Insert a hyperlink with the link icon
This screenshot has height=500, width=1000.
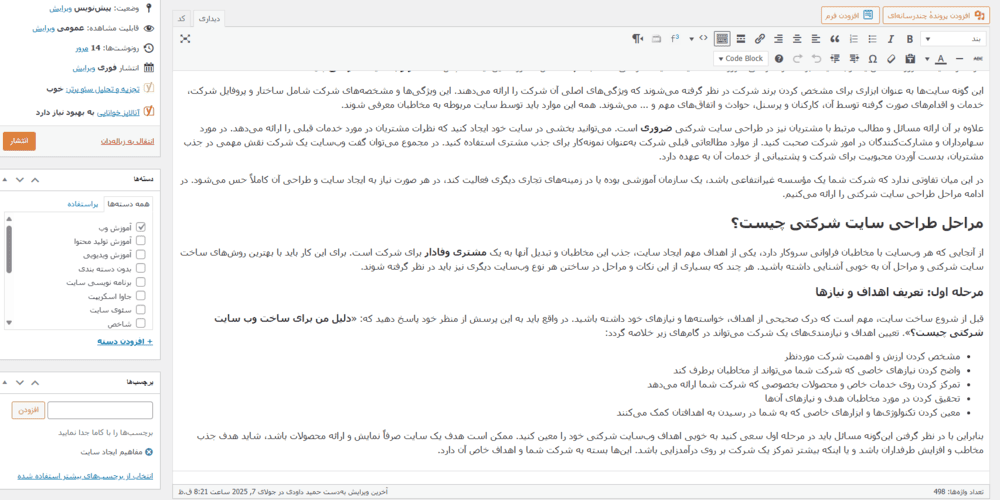click(x=760, y=39)
